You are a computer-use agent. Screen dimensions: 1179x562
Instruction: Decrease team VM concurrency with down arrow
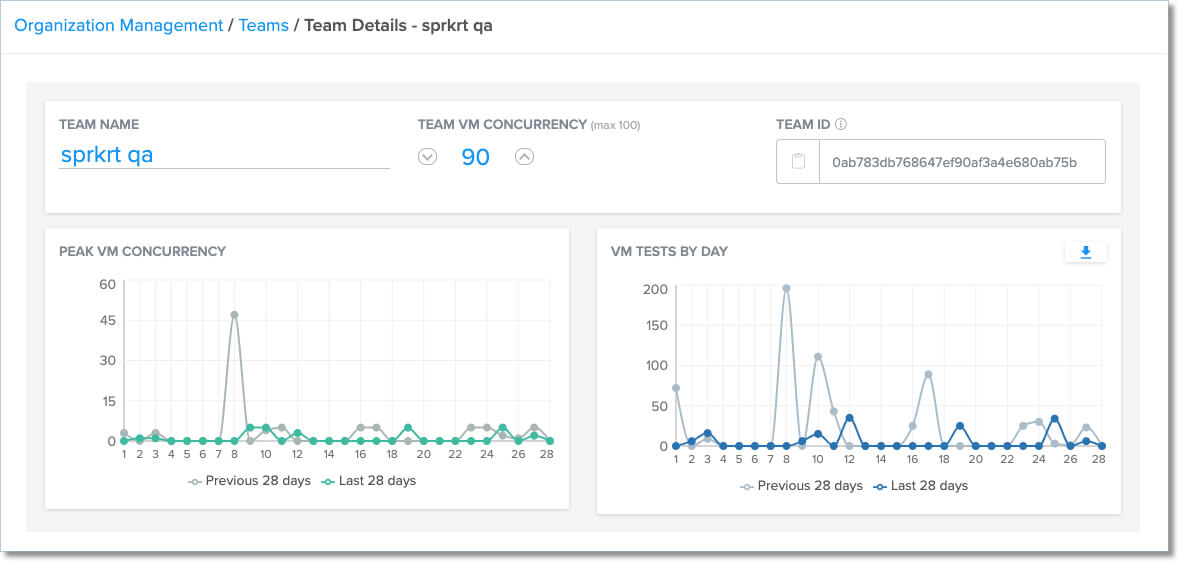tap(427, 157)
